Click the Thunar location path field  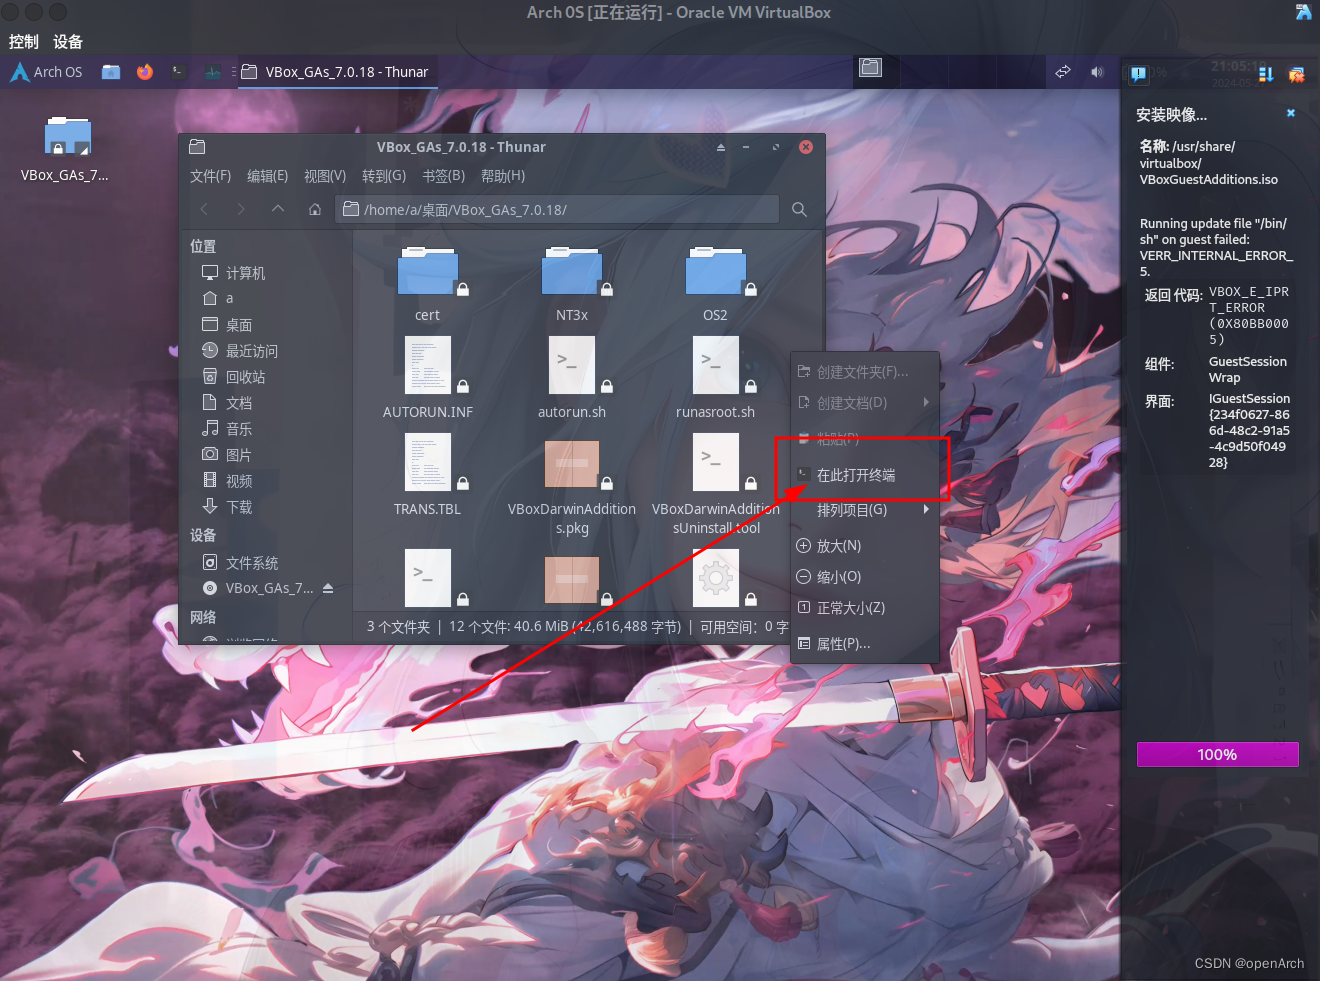(557, 209)
